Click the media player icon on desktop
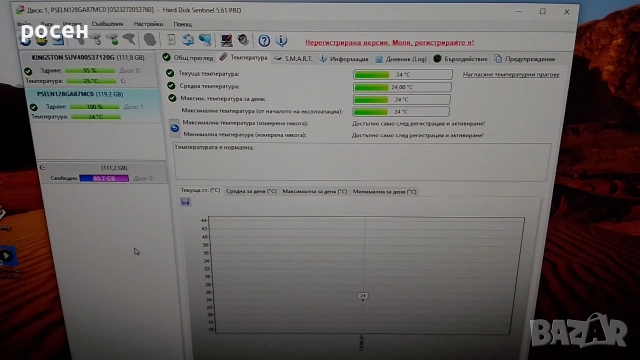Viewport: 640px width, 360px height. (7, 256)
